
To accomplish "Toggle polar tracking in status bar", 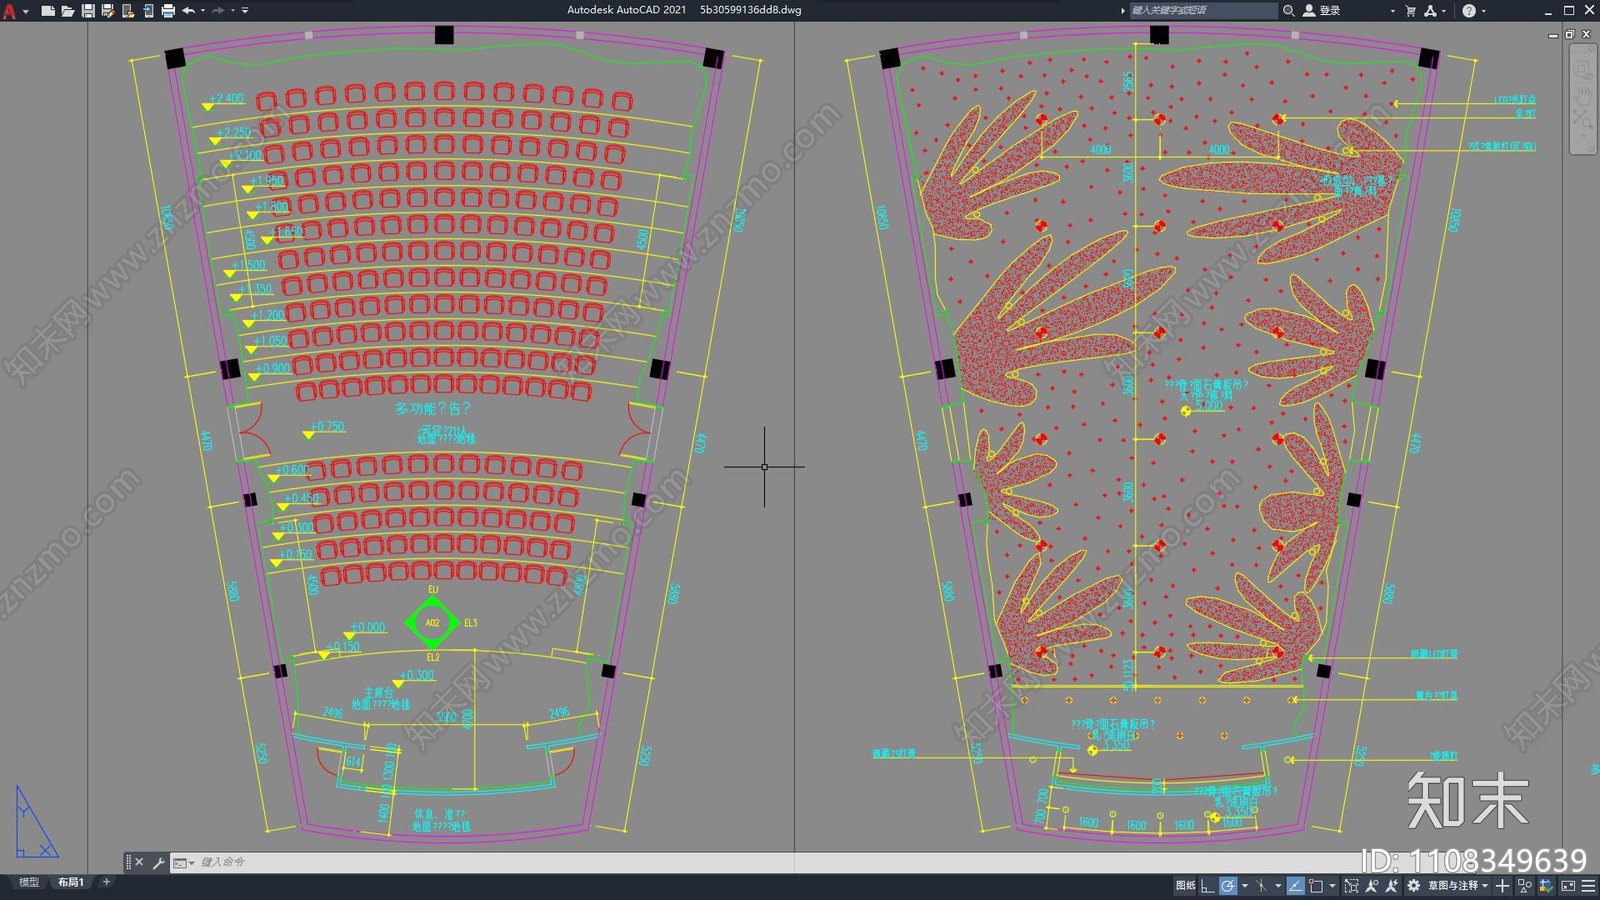I will click(x=1228, y=886).
